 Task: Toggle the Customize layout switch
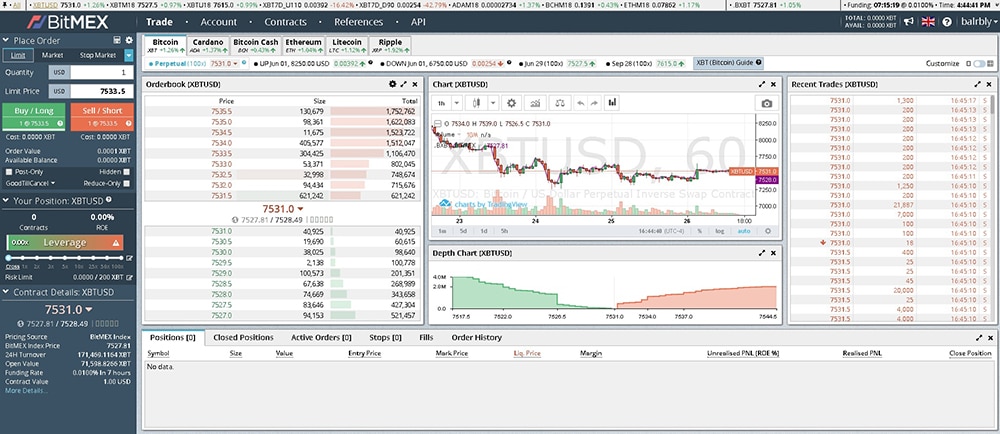(976, 63)
